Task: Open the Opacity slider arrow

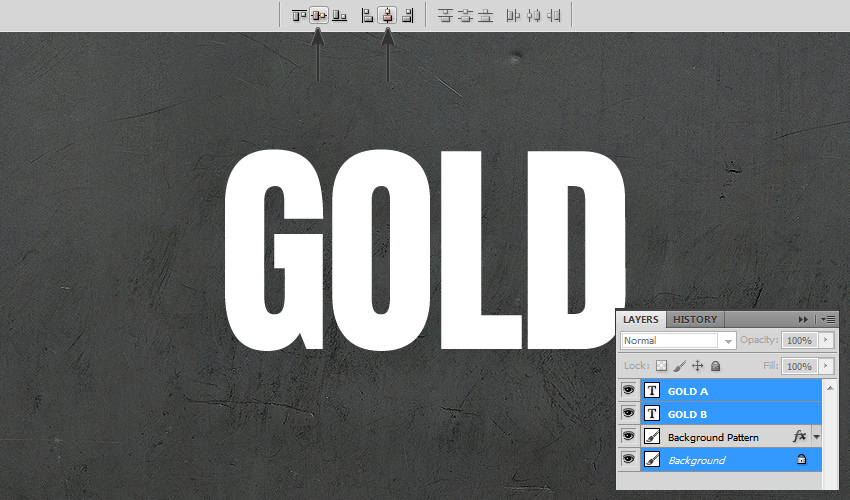Action: coord(826,340)
